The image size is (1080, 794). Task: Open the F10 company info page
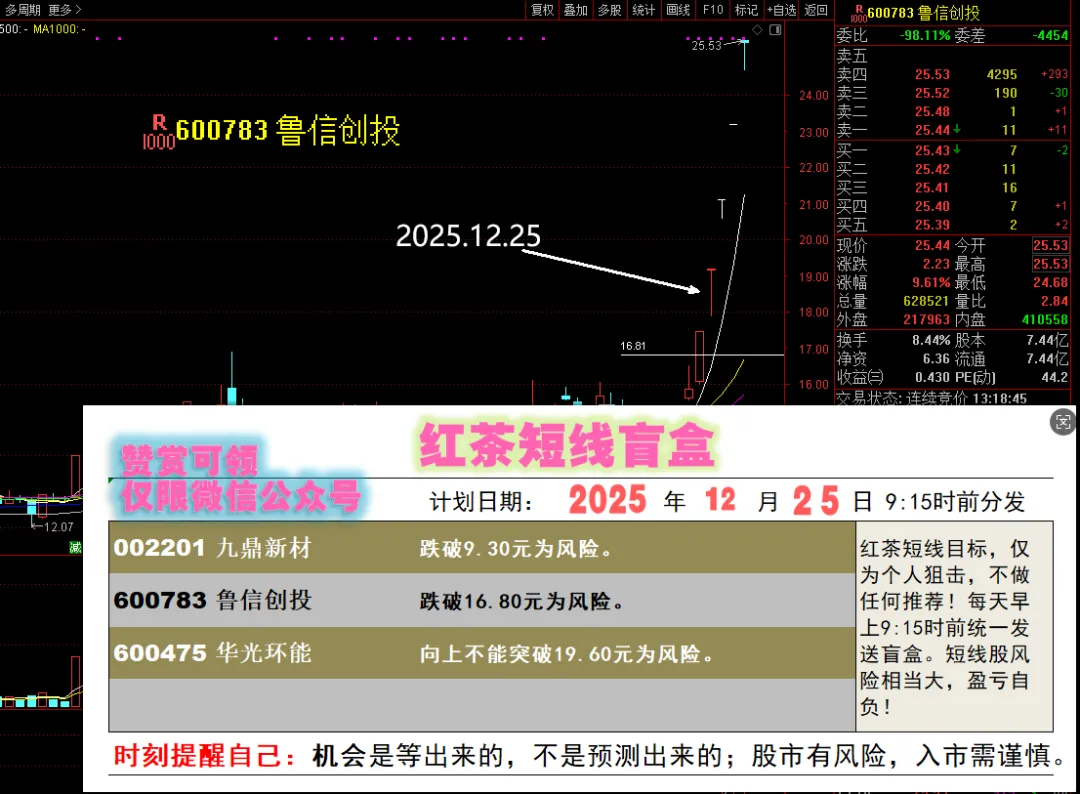pyautogui.click(x=713, y=10)
